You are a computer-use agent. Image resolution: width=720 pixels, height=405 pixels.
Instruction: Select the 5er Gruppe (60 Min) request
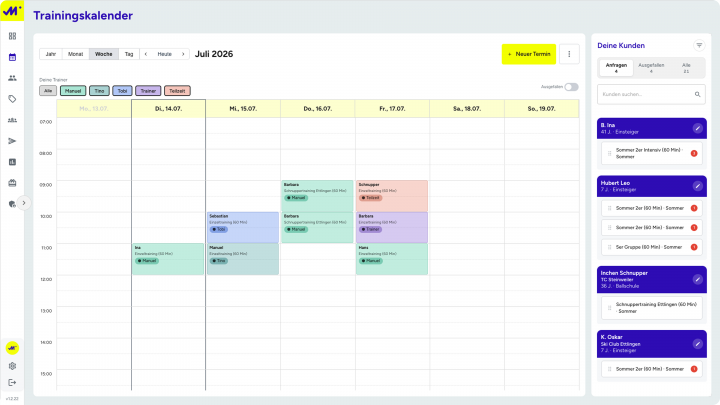pyautogui.click(x=652, y=247)
